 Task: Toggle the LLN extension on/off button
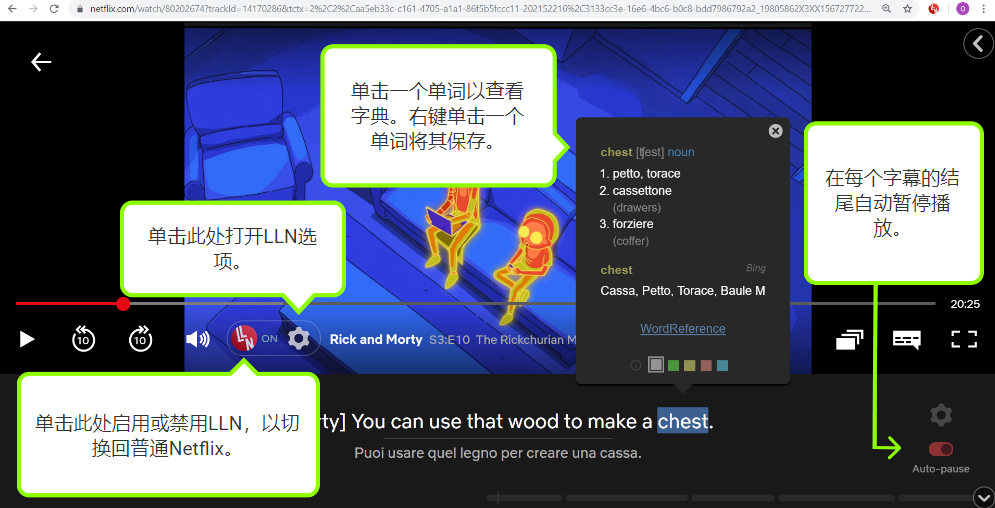click(x=244, y=338)
